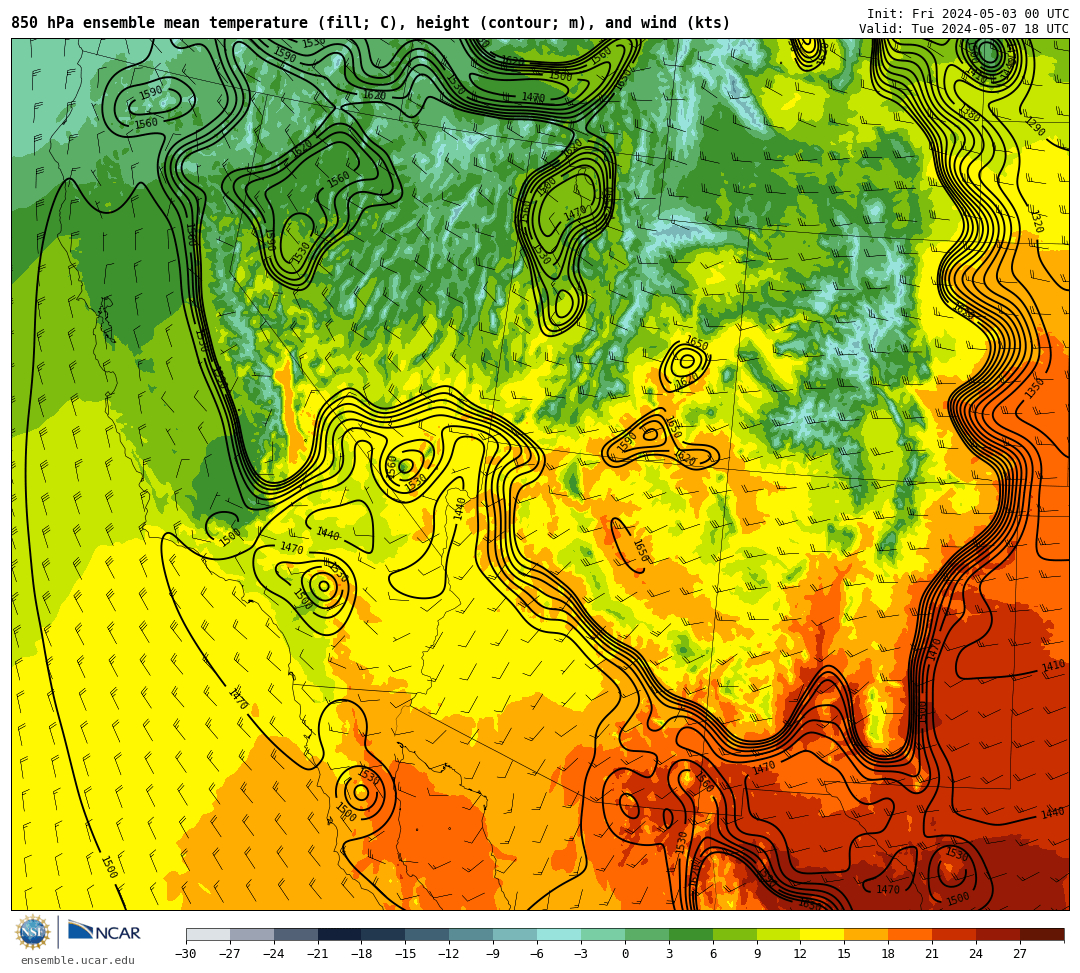Click the 9 colorbar label
Viewport: 1080px width, 973px height.
pyautogui.click(x=757, y=954)
